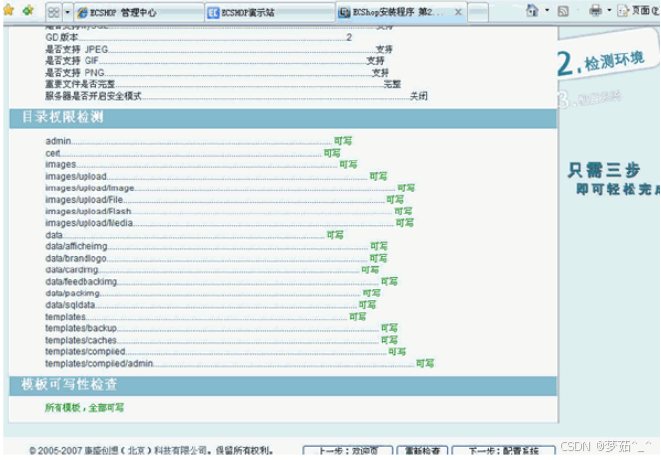Viewport: 661px width, 460px height.
Task: Expand the tab list dropdown arrow
Action: [x=67, y=12]
